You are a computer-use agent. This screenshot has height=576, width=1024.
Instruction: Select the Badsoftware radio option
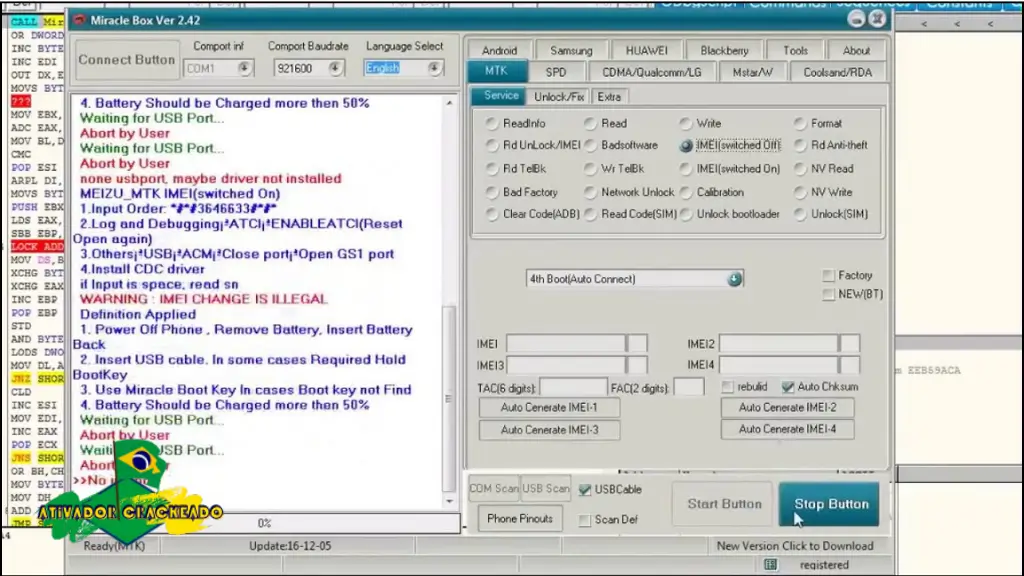point(590,146)
